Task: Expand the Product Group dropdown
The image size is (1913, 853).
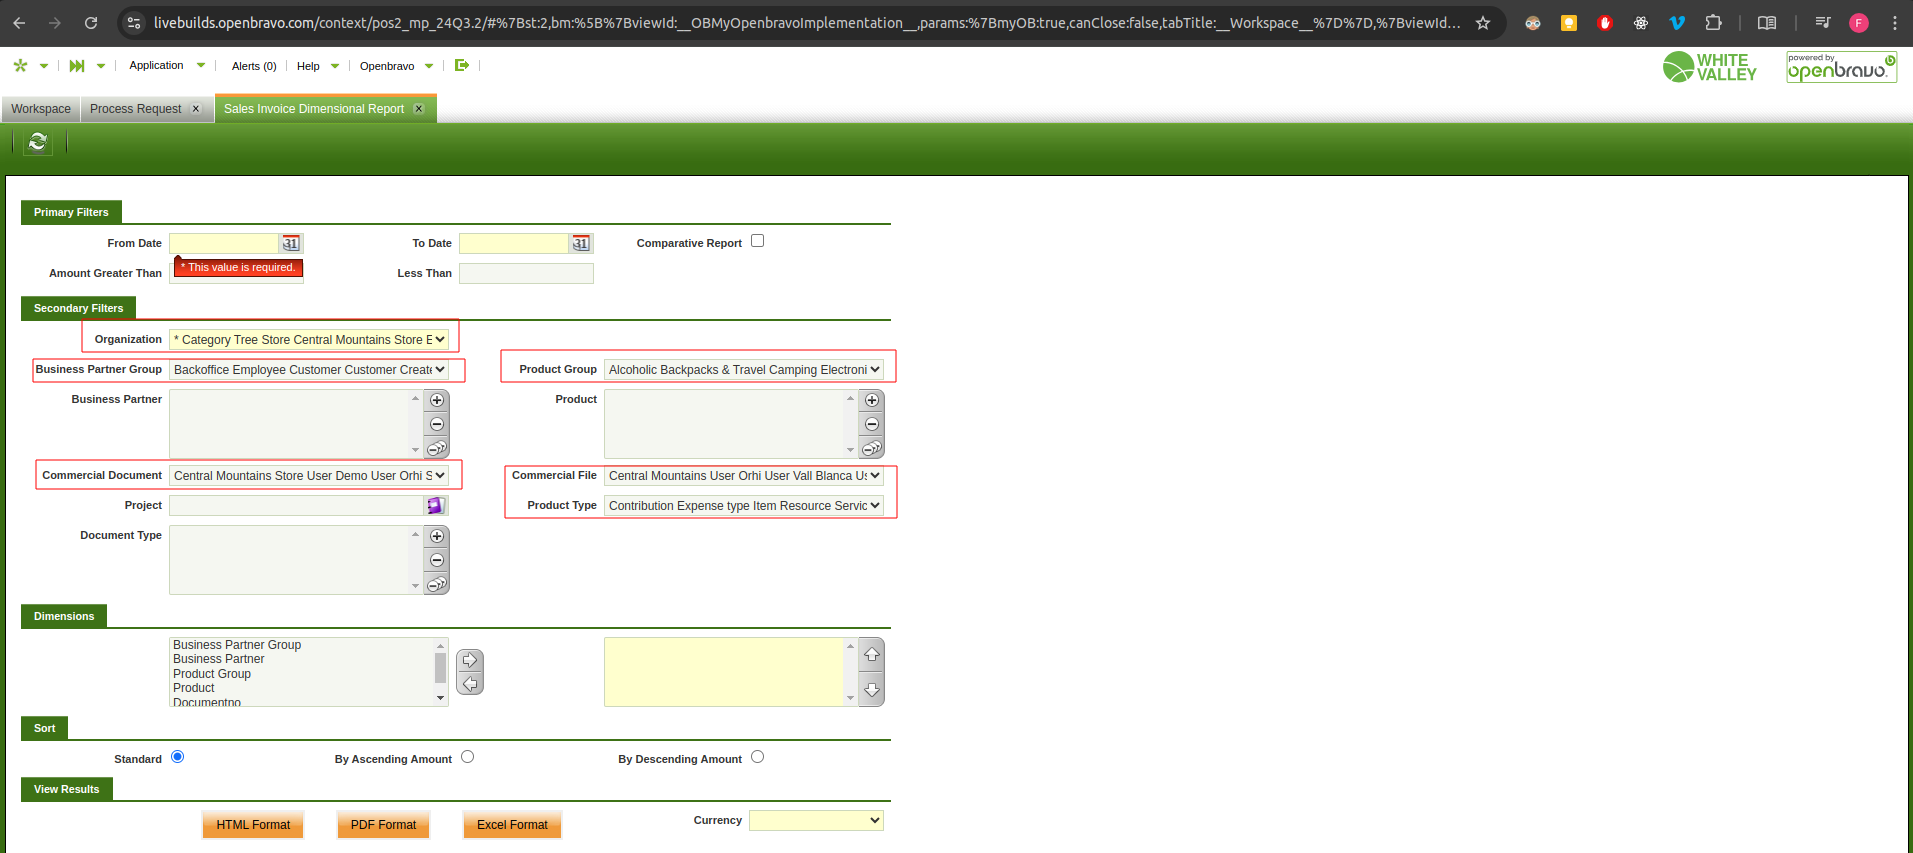Action: tap(743, 370)
